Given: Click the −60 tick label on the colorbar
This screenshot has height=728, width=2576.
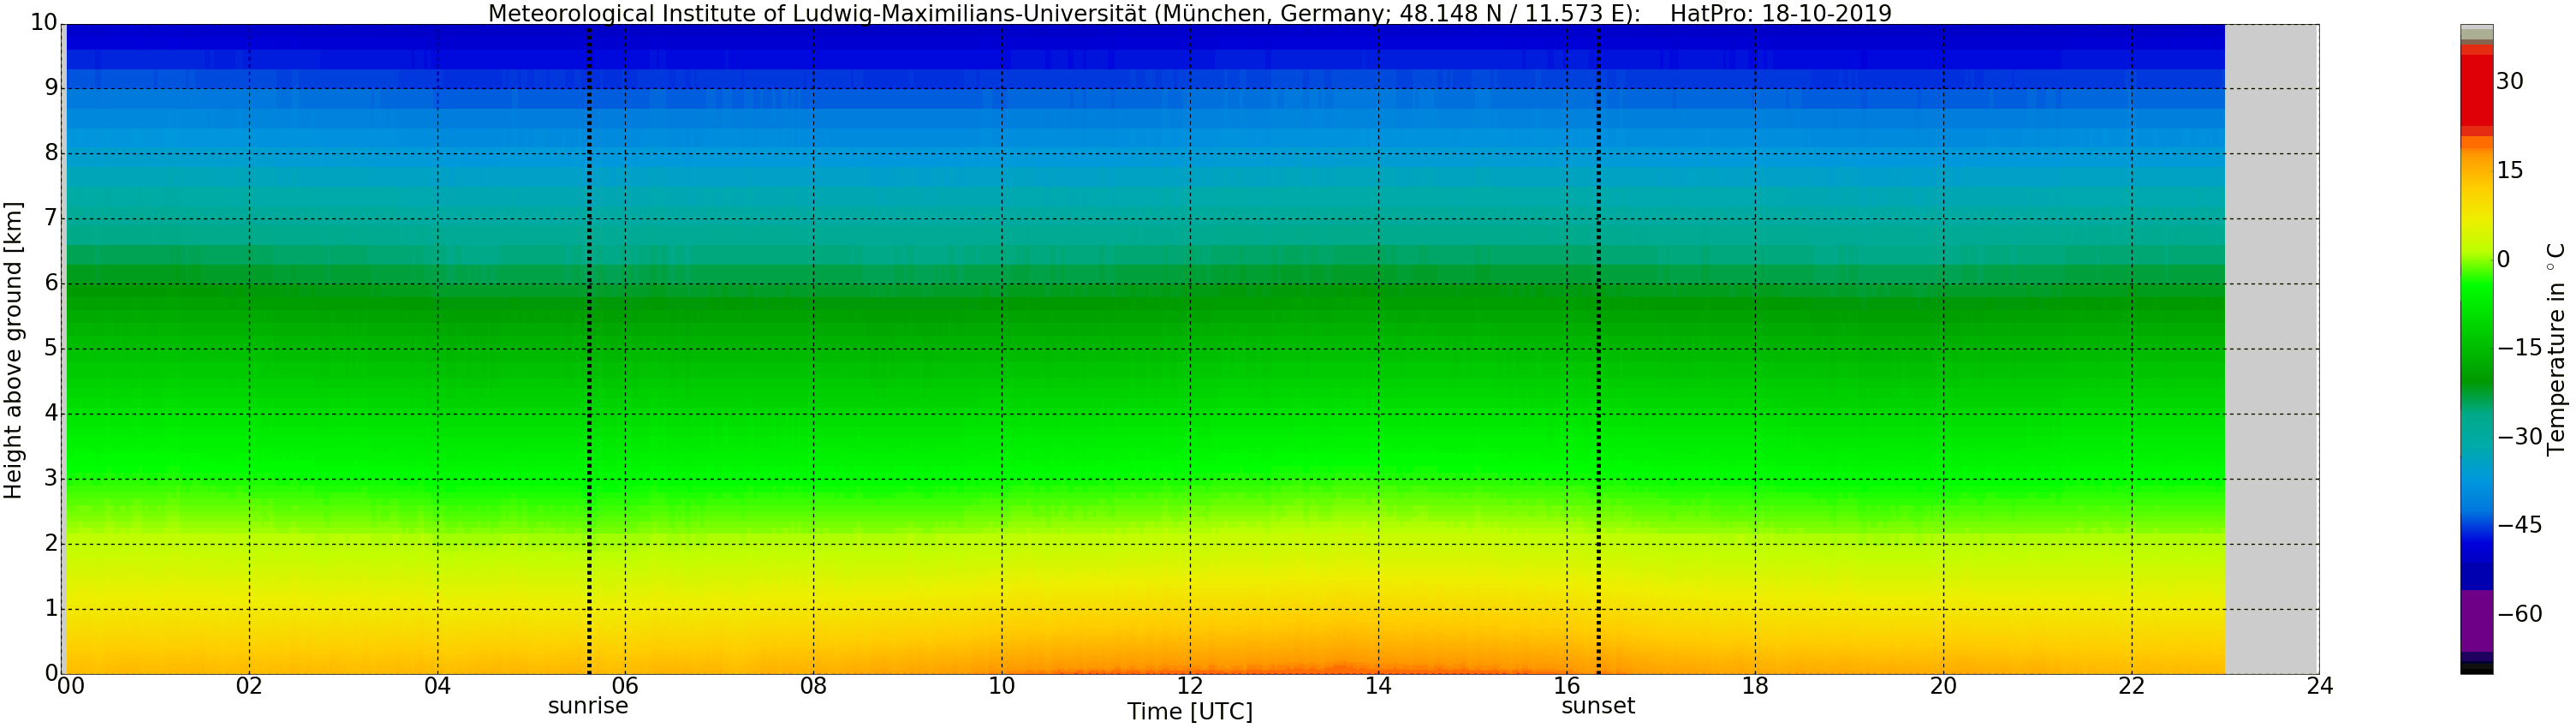Looking at the screenshot, I should (2519, 614).
